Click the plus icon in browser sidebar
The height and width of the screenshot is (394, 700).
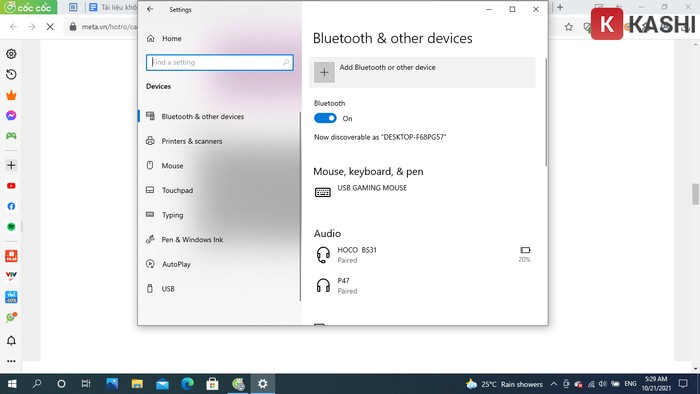click(11, 165)
